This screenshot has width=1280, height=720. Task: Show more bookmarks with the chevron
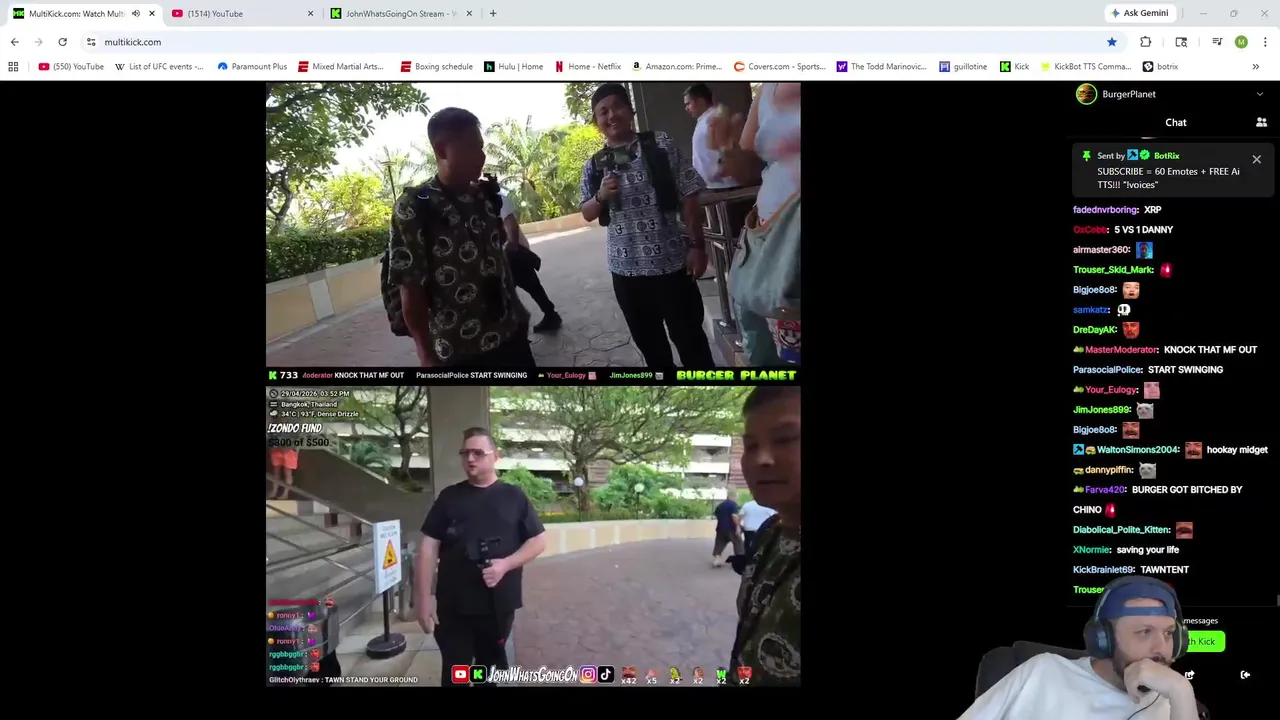tap(1255, 67)
